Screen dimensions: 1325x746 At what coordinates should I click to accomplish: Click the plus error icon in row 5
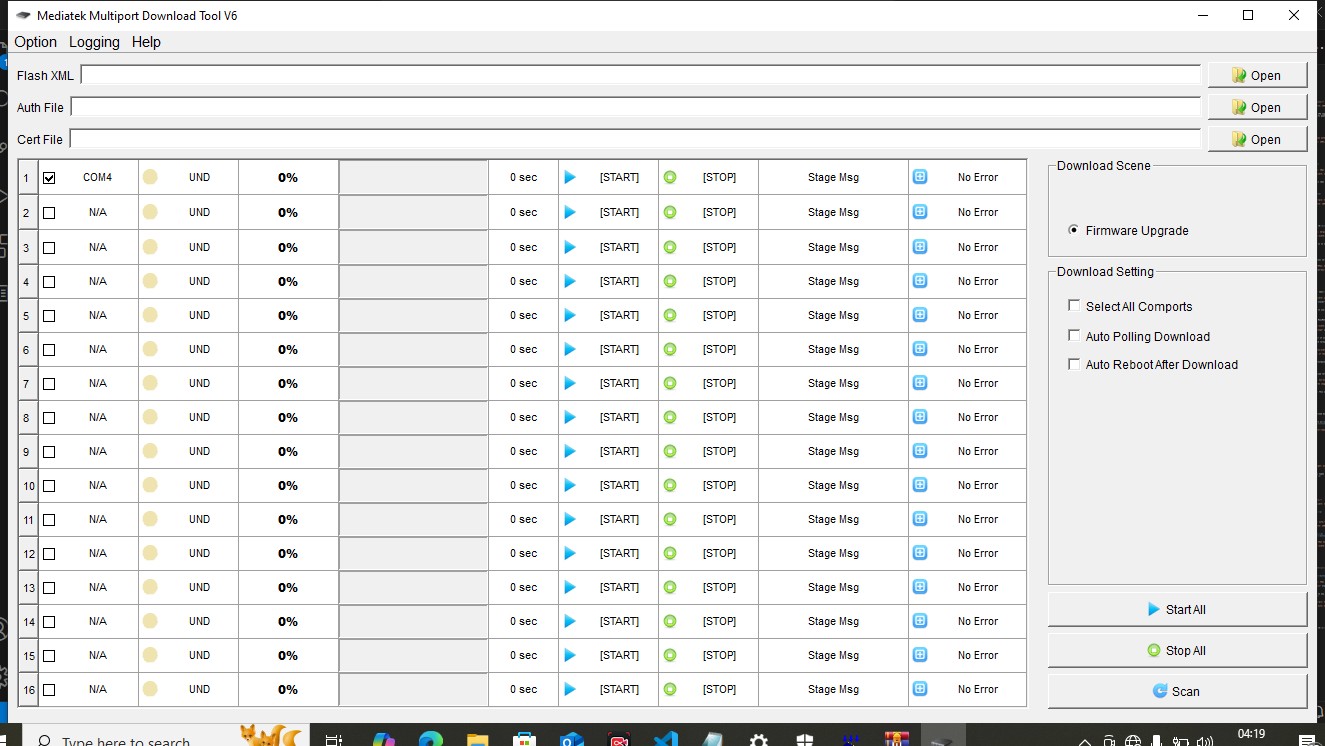(x=920, y=315)
